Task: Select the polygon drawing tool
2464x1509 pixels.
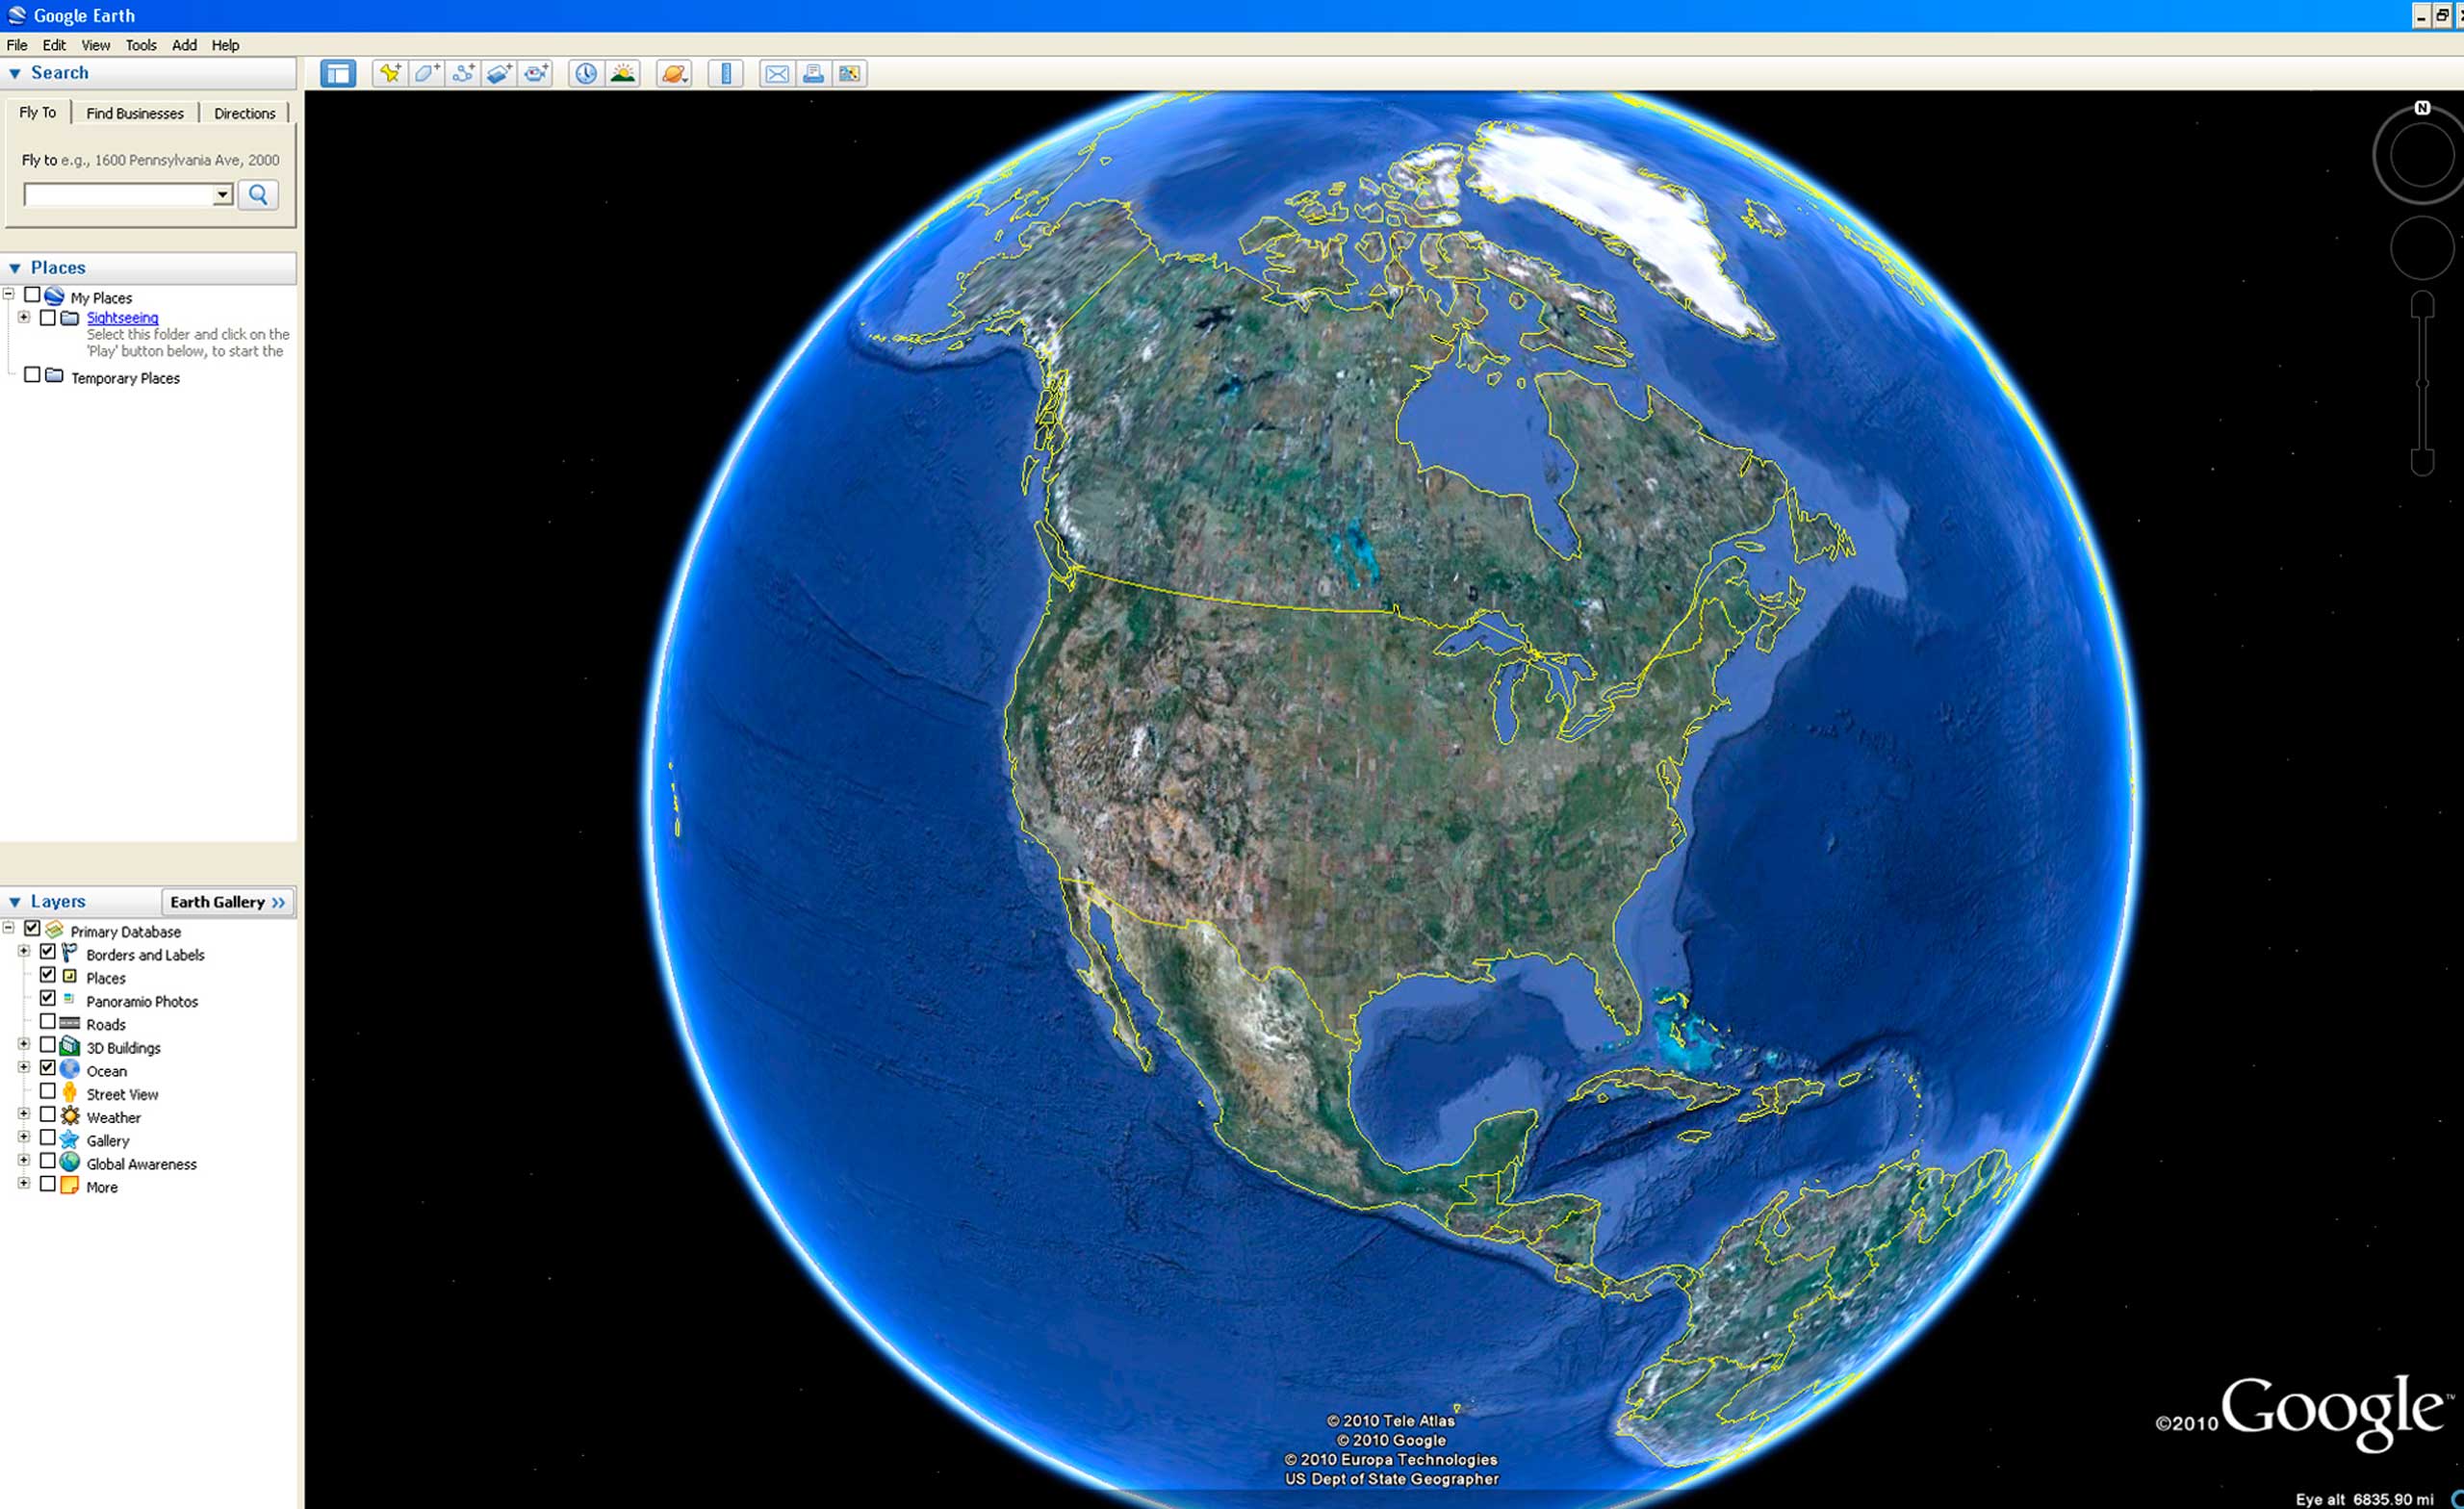Action: coord(429,72)
